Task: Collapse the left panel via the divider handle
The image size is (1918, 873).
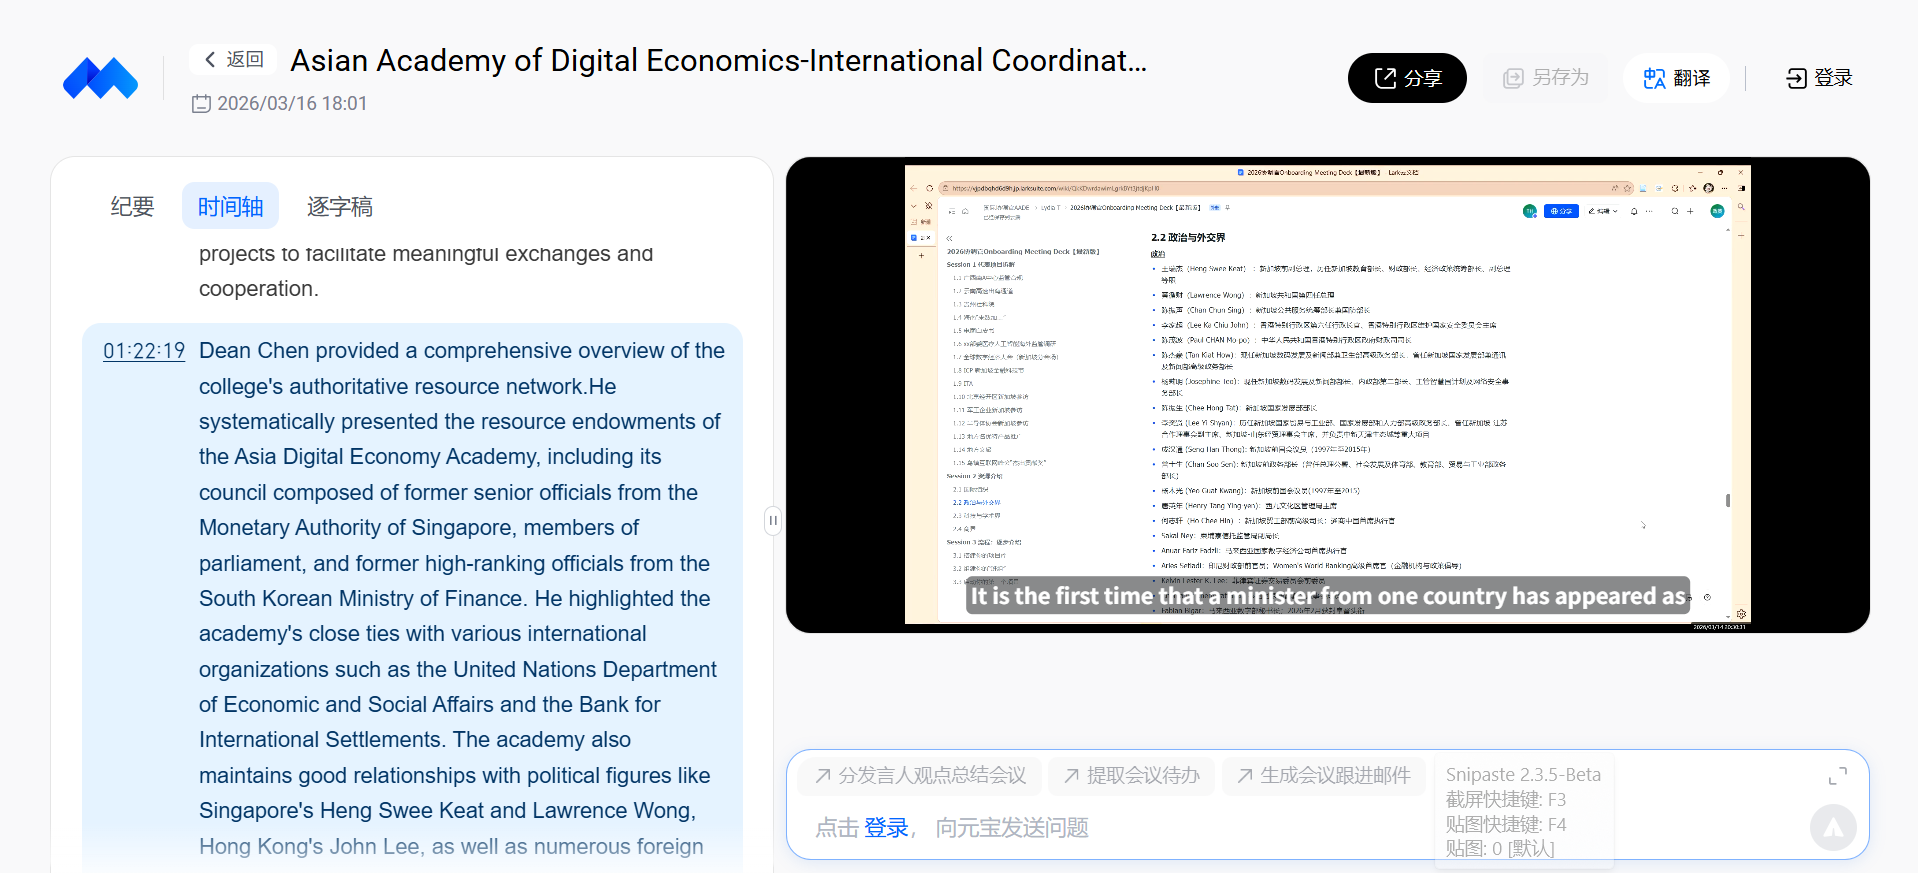Action: click(x=772, y=520)
